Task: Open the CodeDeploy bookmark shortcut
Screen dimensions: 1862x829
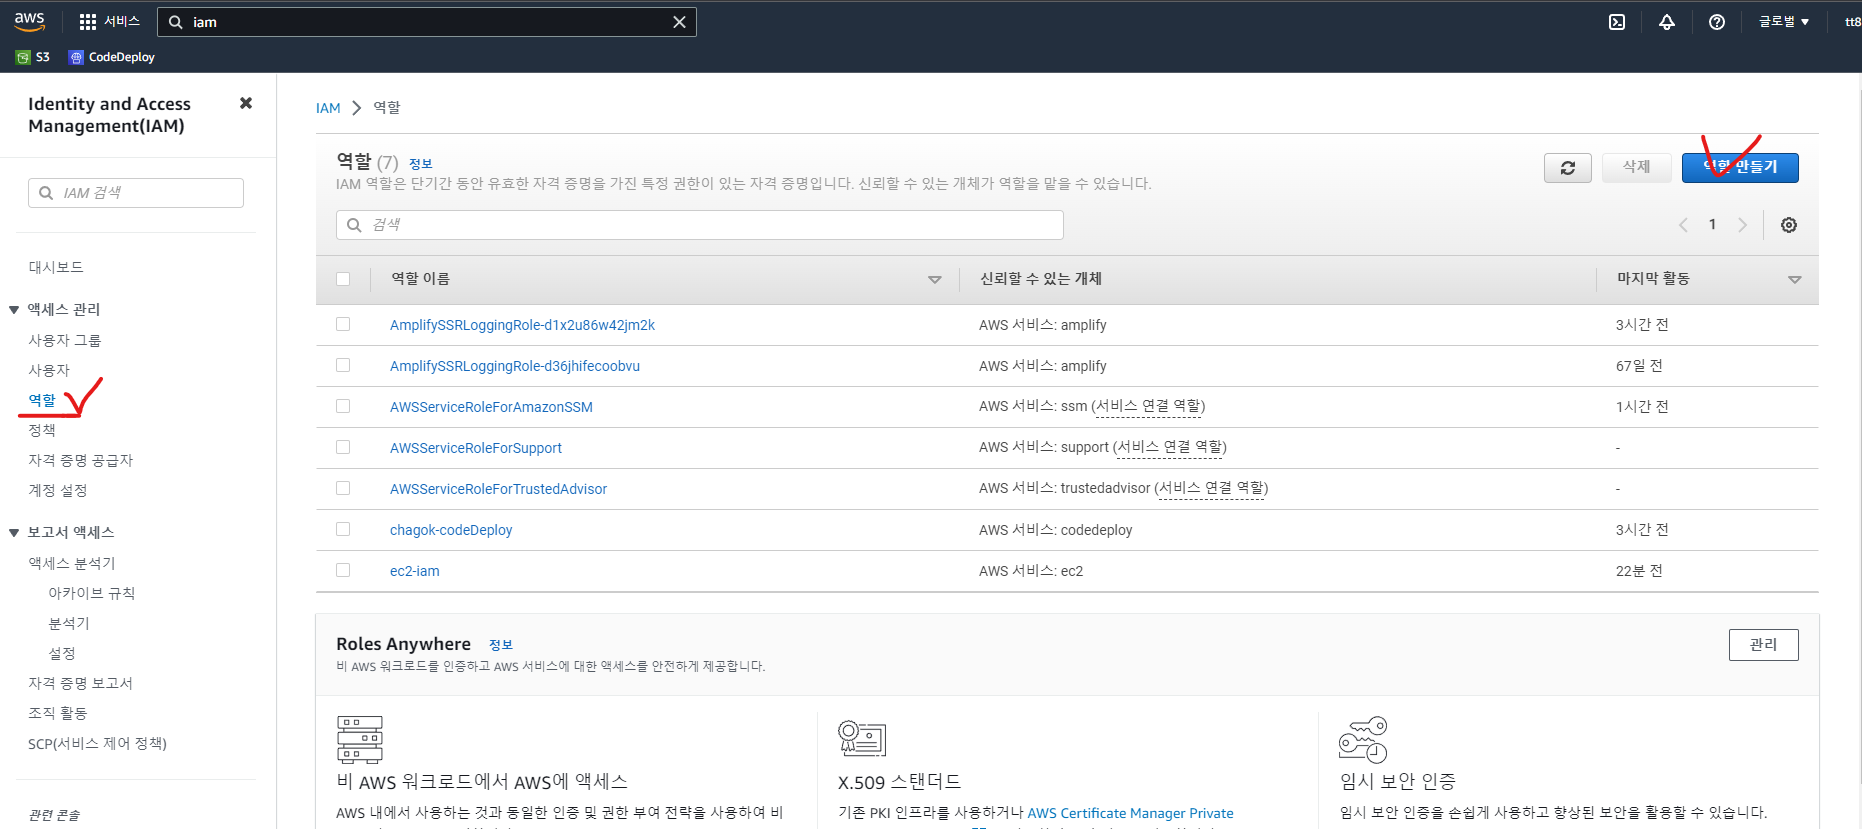Action: pos(112,57)
